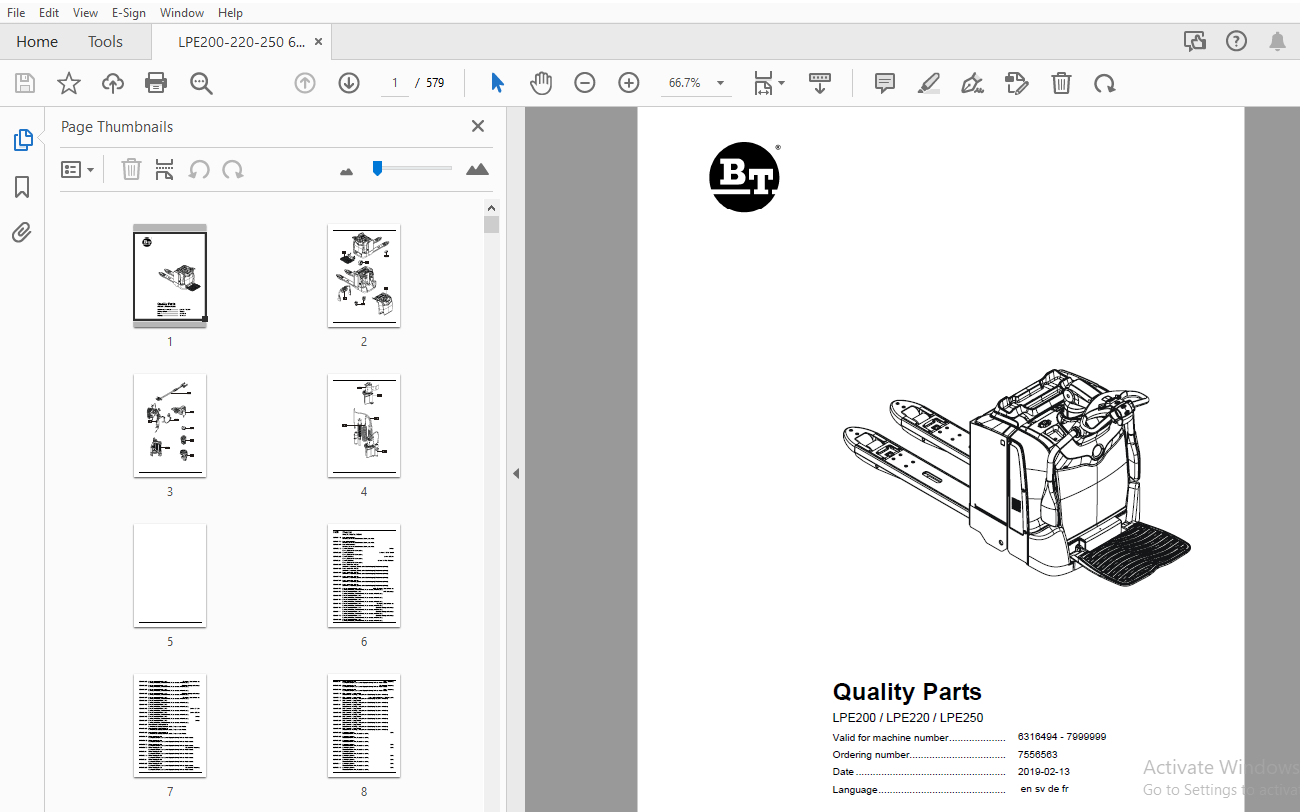Rotate thumbnails clockwise
This screenshot has height=812, width=1300.
point(233,169)
